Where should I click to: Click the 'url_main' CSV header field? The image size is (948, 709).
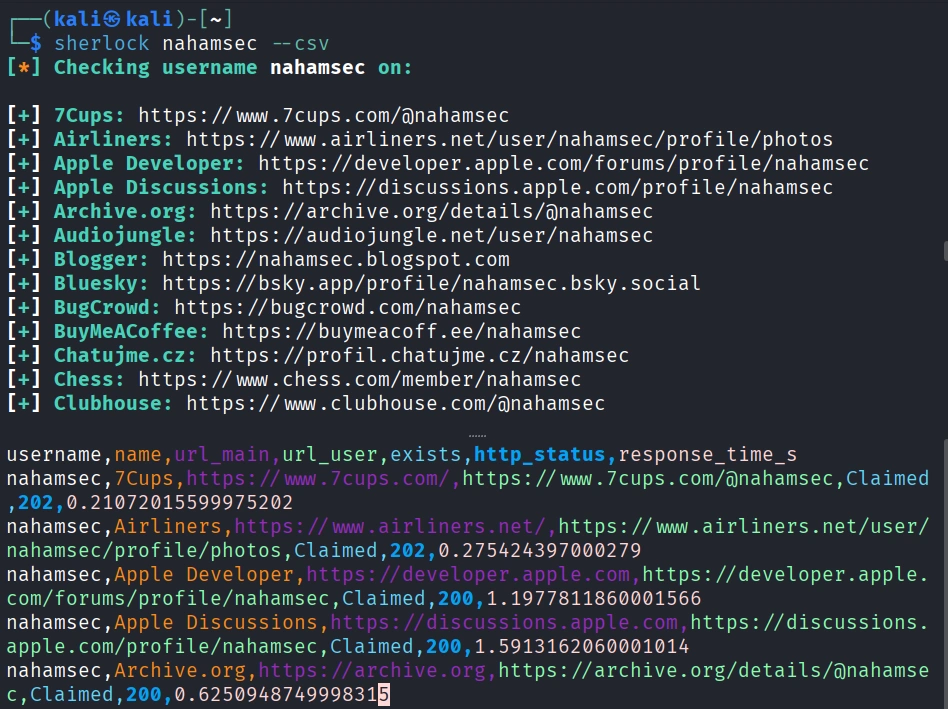222,455
